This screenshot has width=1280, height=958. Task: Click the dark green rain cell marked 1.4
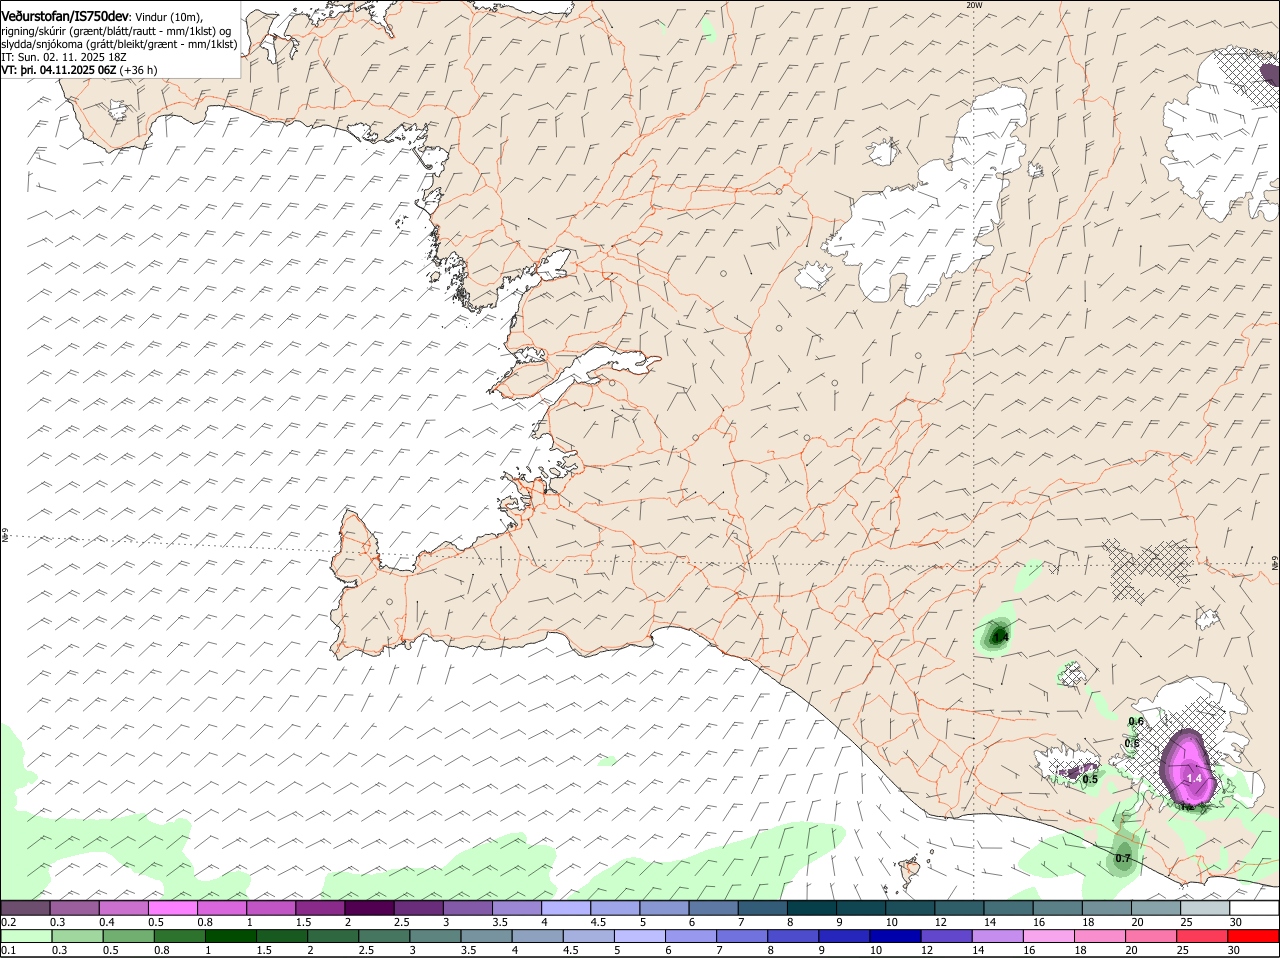[998, 635]
